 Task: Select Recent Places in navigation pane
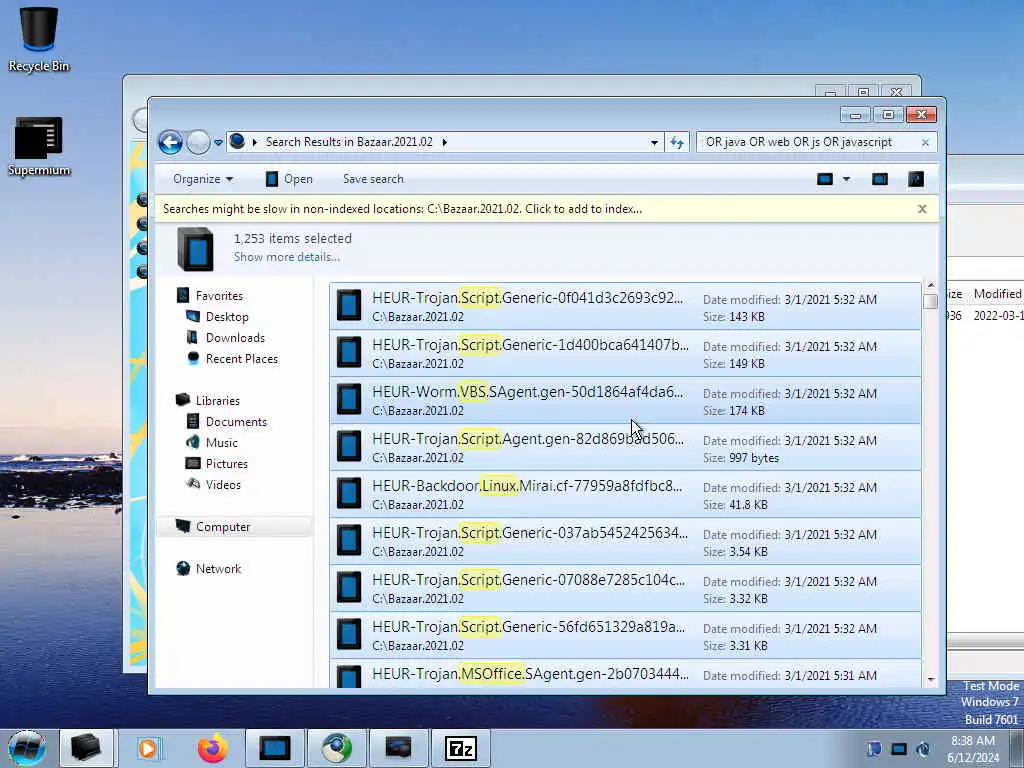coord(242,359)
